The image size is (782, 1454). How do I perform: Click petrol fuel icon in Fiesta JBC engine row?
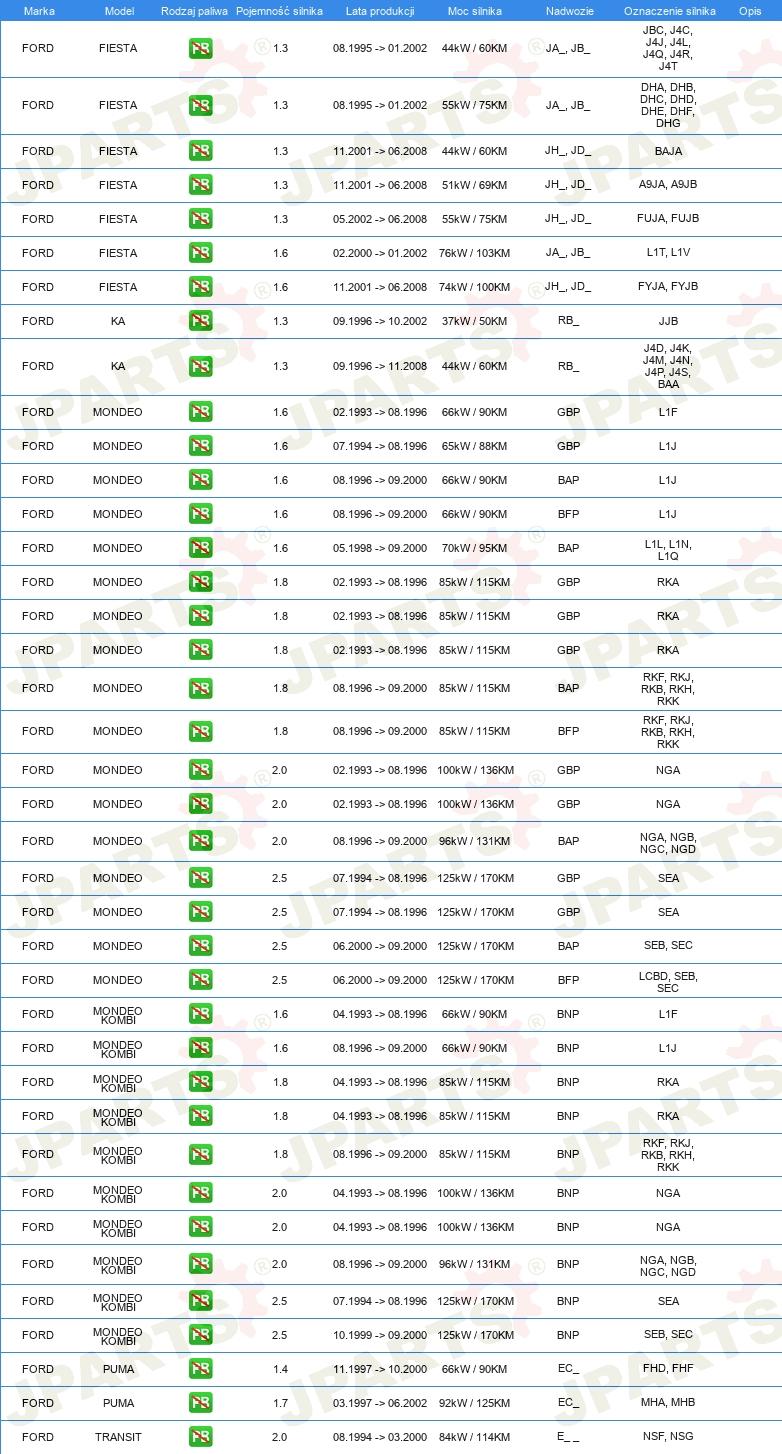point(200,48)
